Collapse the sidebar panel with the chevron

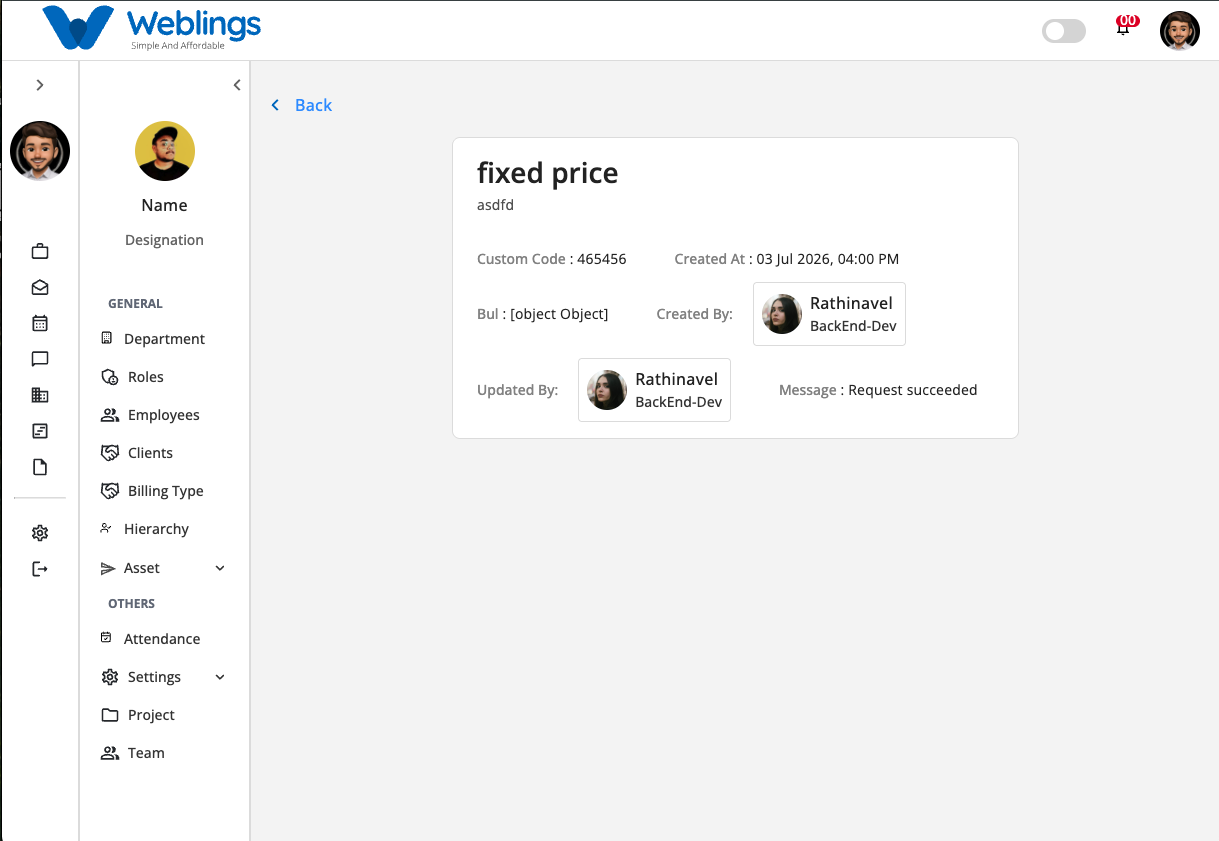click(x=237, y=85)
